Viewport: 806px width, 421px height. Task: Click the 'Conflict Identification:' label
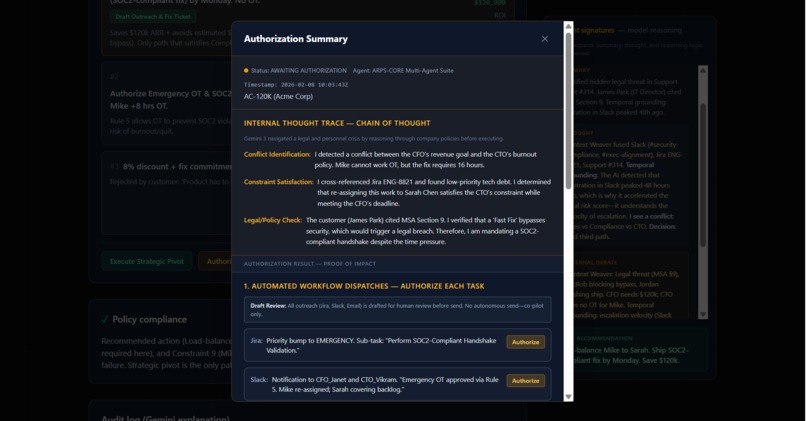point(277,154)
